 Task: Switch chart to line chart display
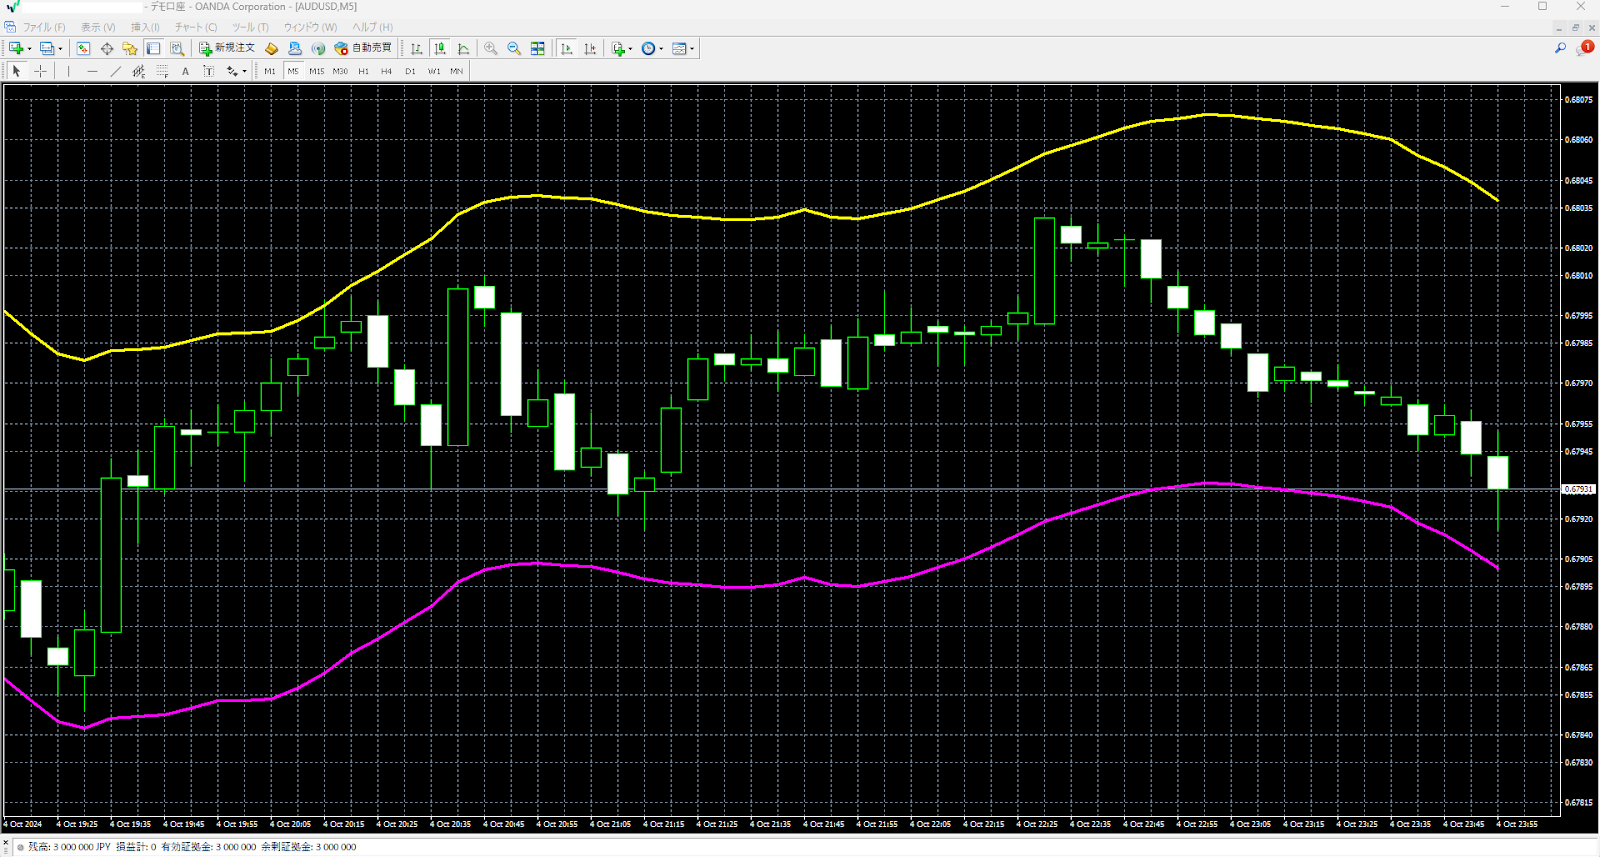tap(463, 48)
